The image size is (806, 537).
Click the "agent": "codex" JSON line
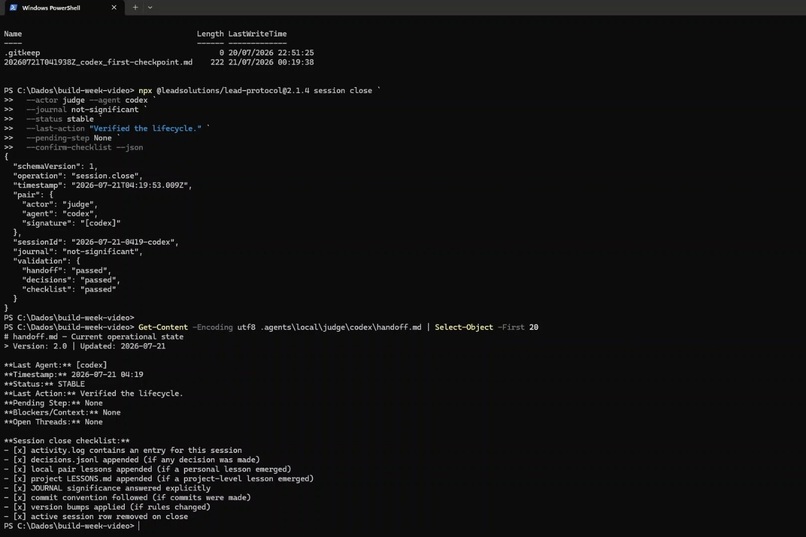point(60,214)
